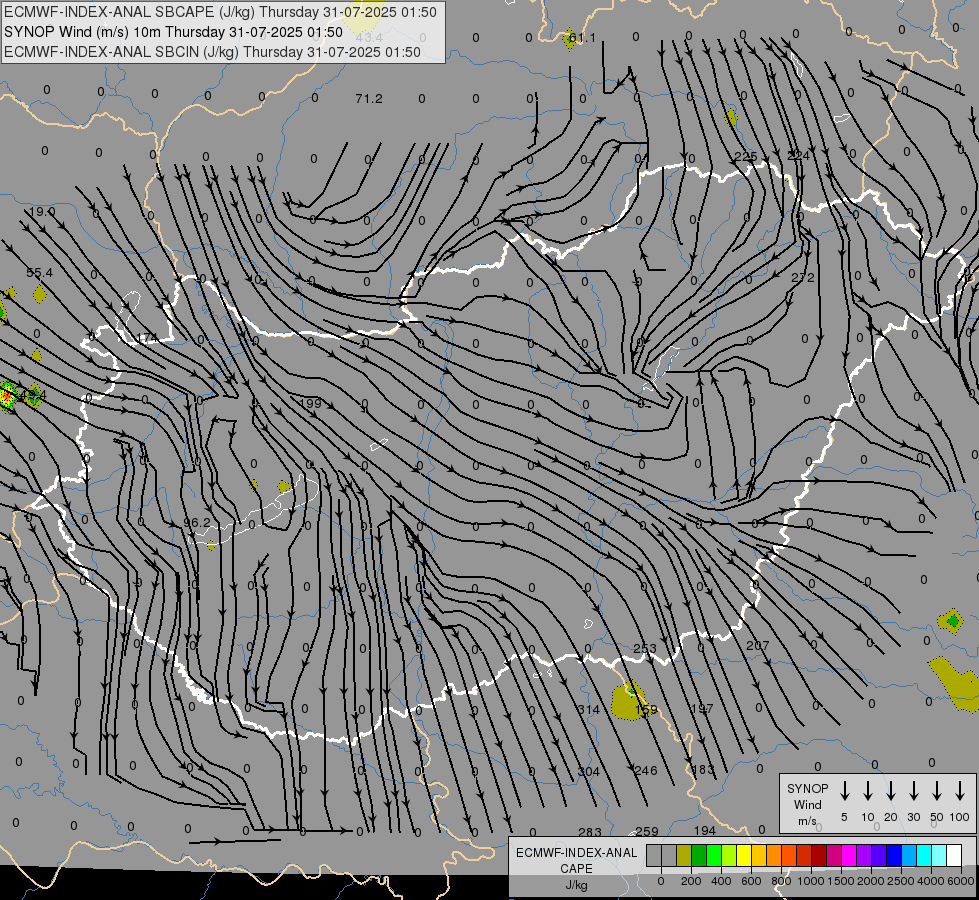Click the 314 value on the map
Screen dimensions: 979x900
click(x=588, y=710)
